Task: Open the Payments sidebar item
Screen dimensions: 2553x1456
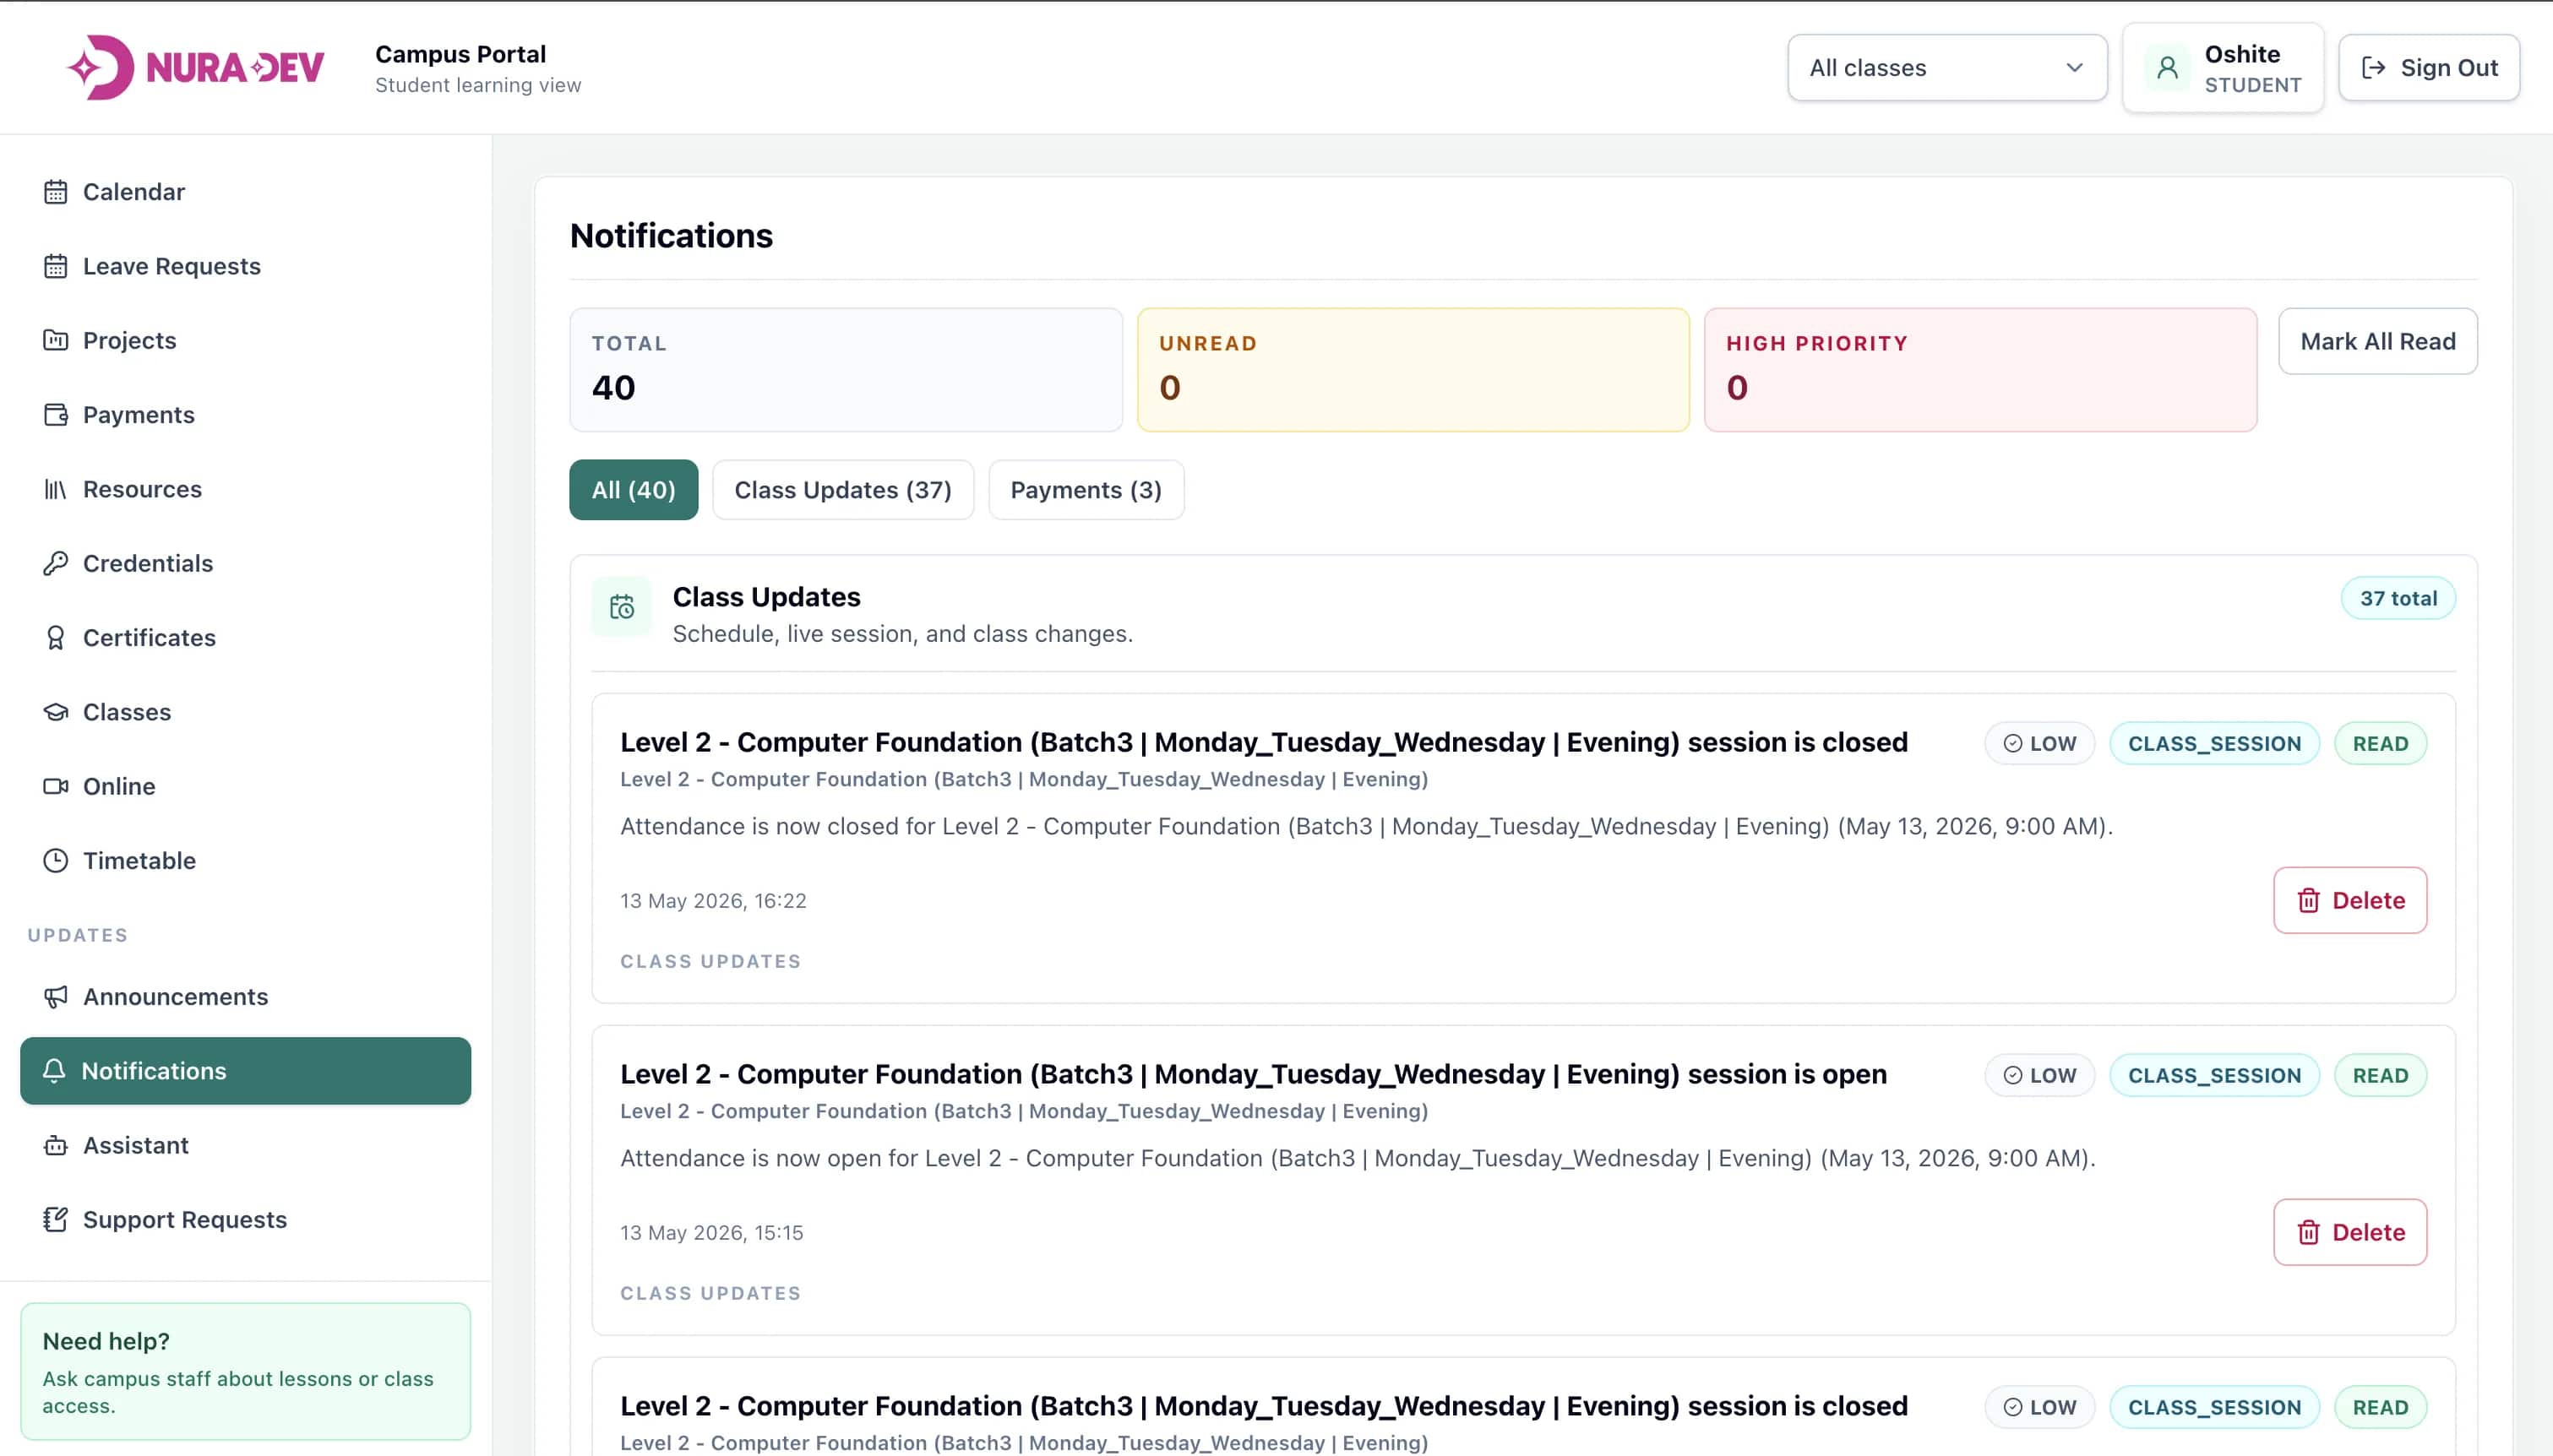Action: pyautogui.click(x=245, y=415)
